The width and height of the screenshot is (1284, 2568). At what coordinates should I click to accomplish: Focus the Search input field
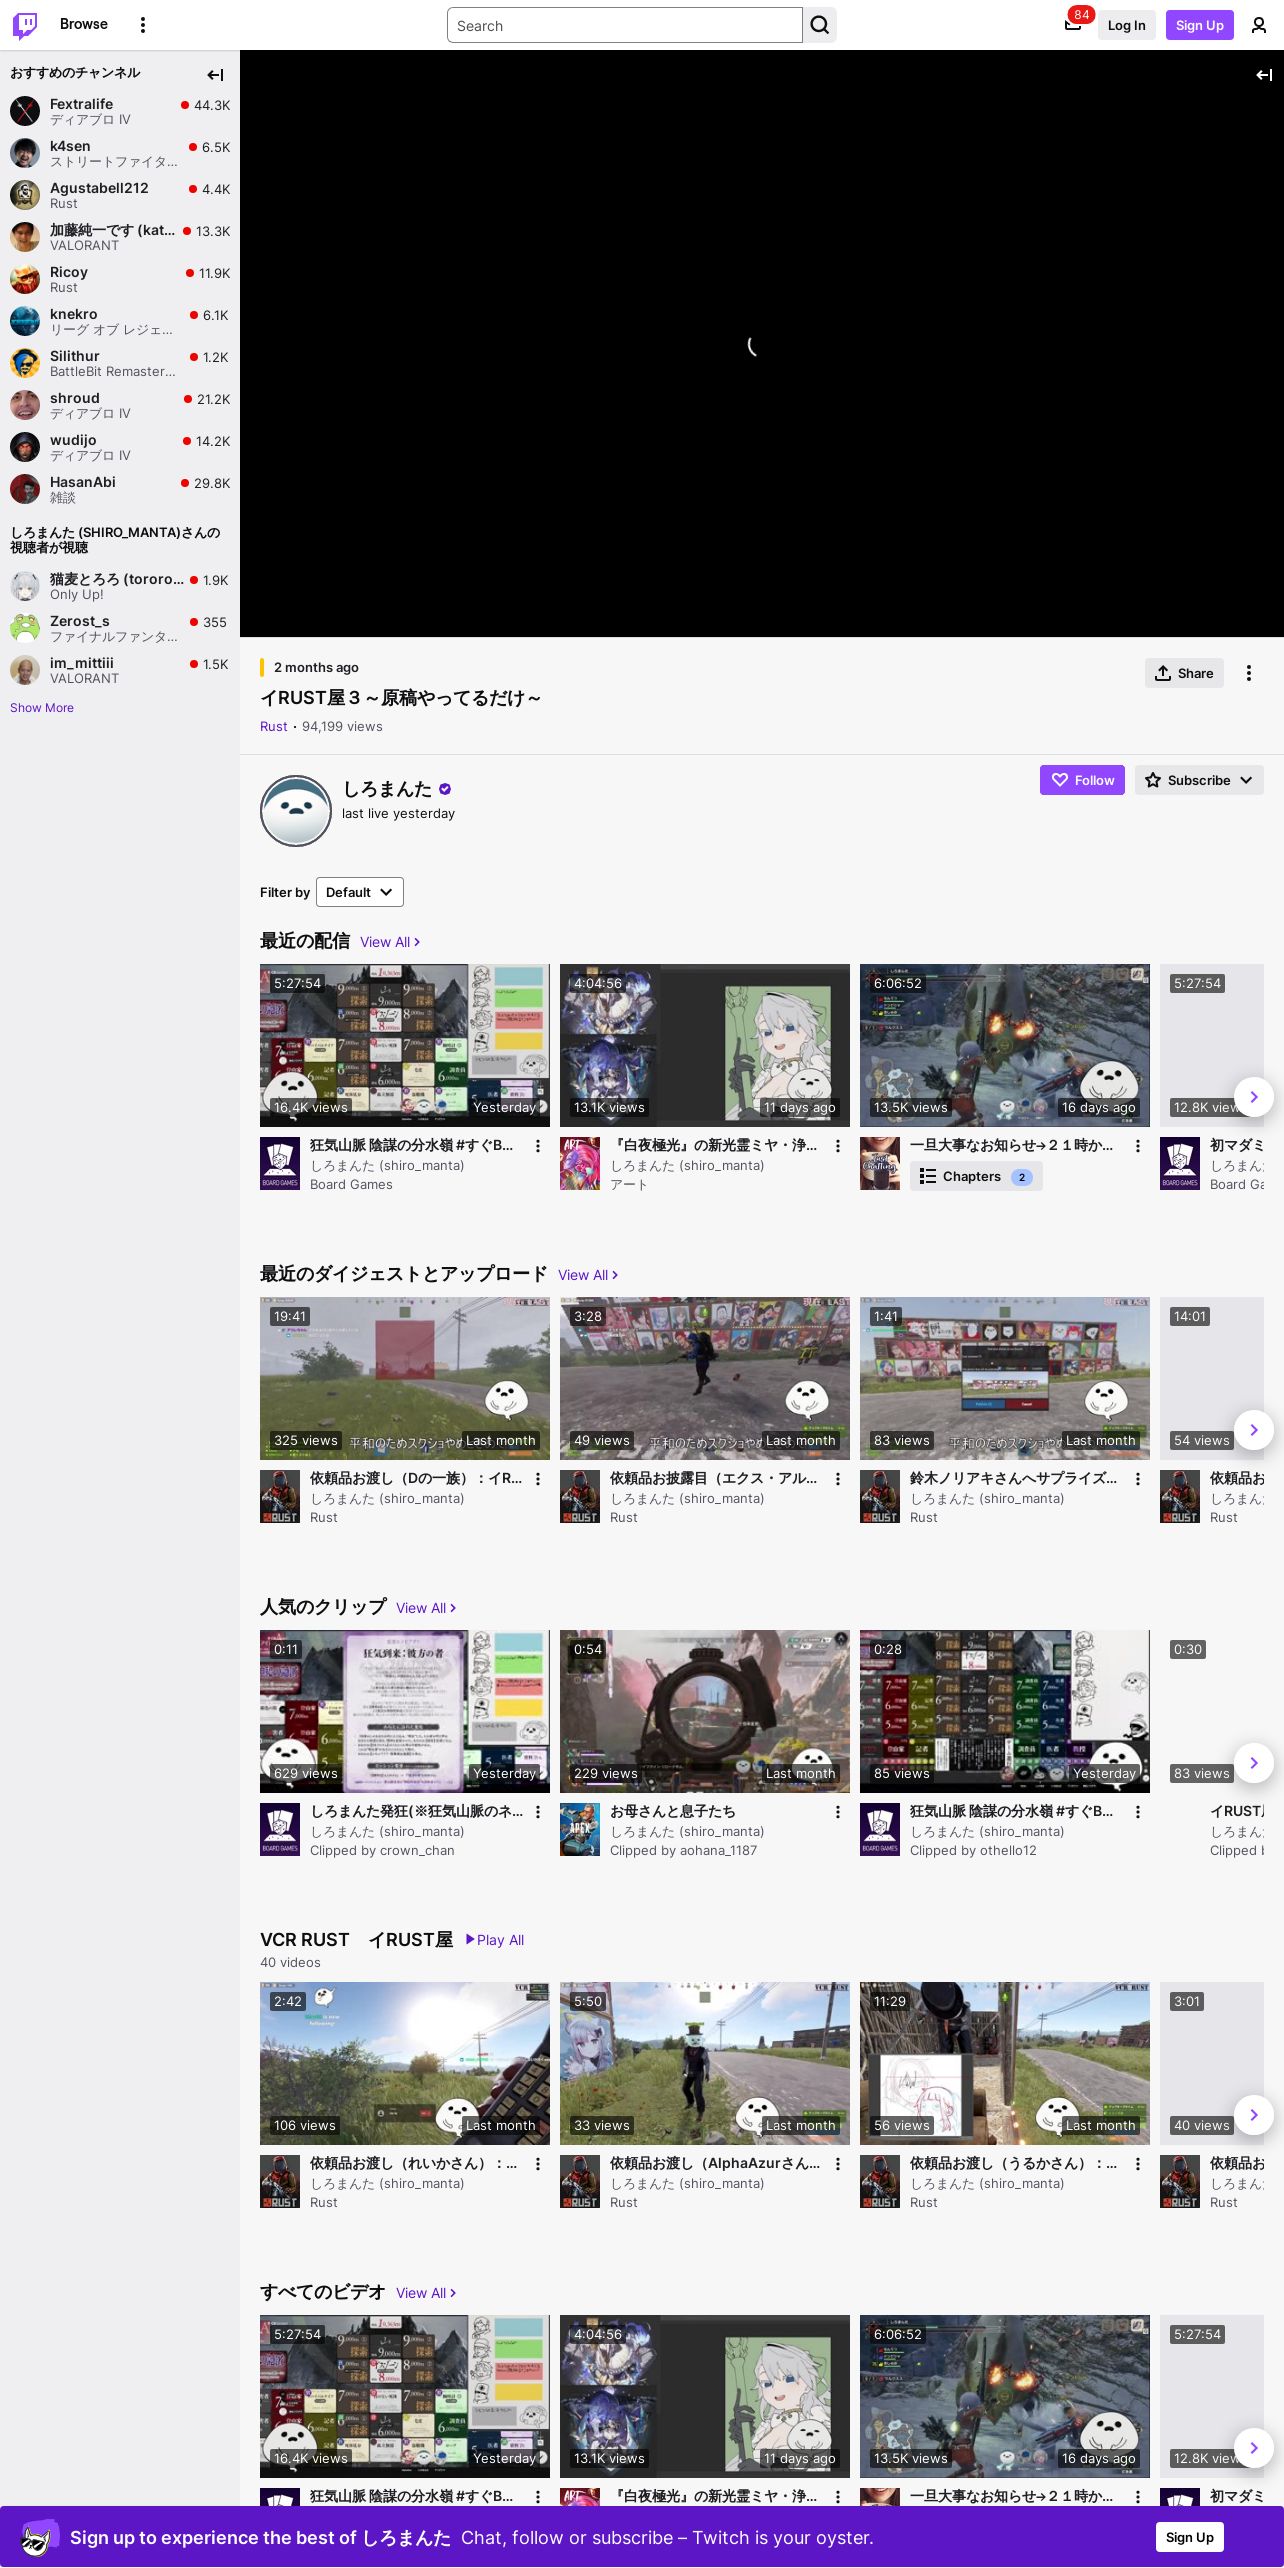625,25
